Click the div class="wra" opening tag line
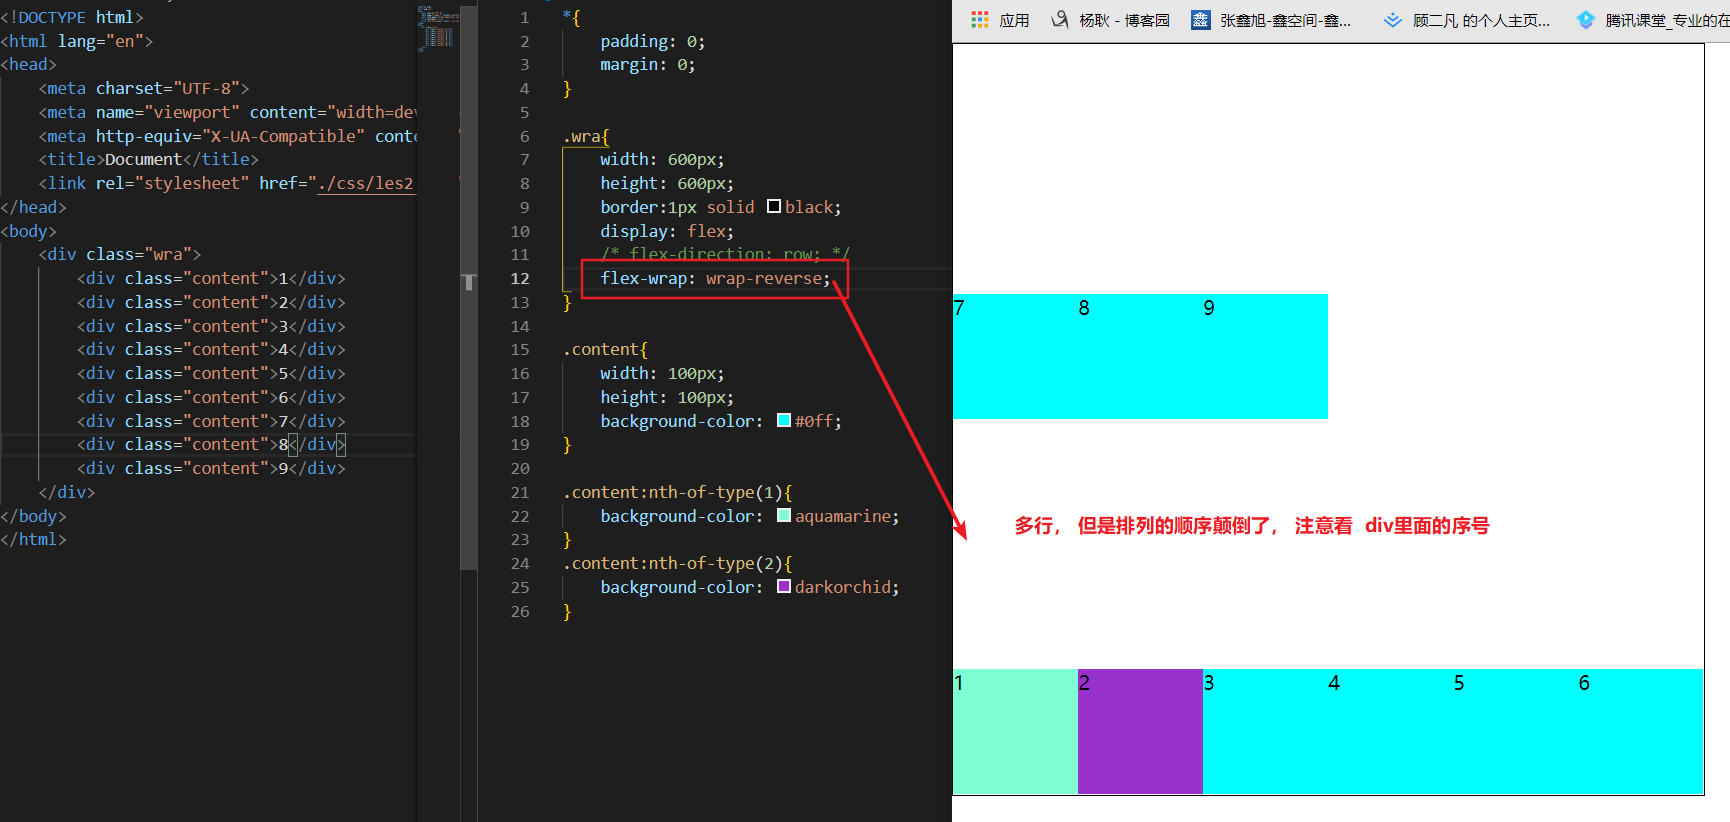This screenshot has height=822, width=1730. [120, 255]
